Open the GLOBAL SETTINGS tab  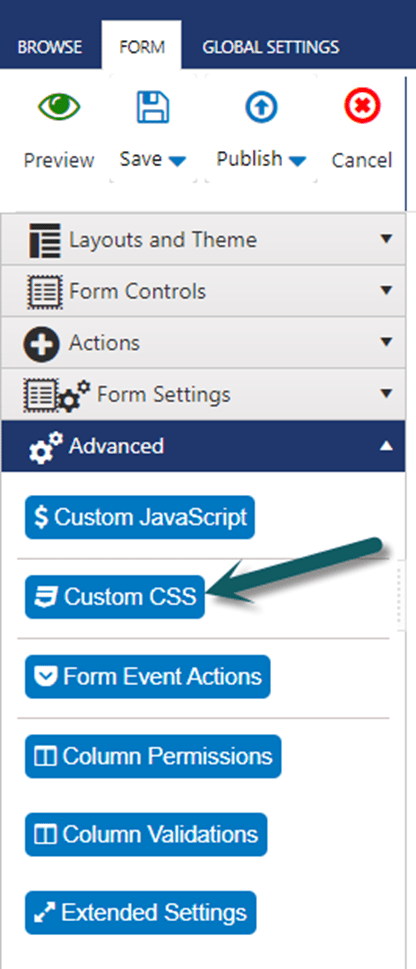pyautogui.click(x=271, y=47)
